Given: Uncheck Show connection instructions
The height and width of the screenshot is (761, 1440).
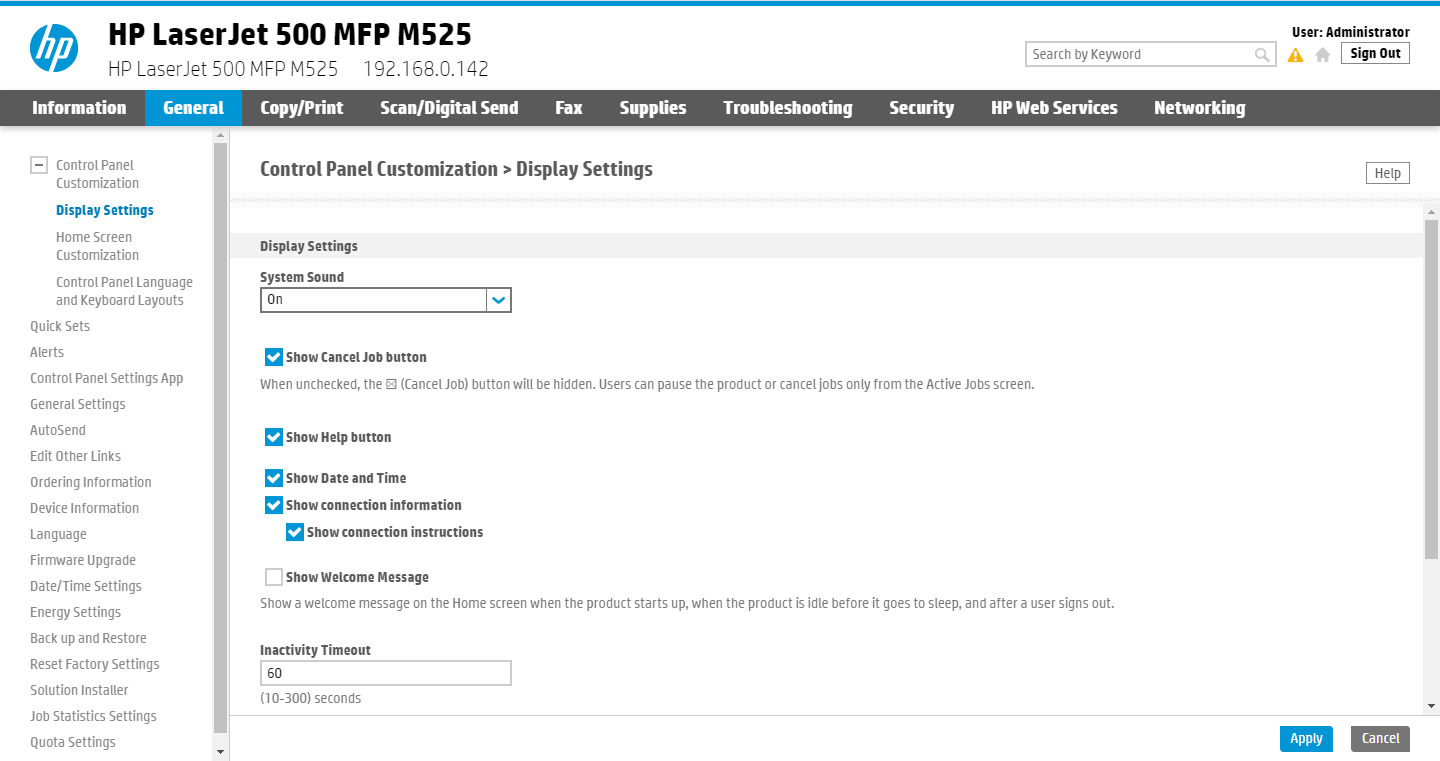Looking at the screenshot, I should click(295, 532).
